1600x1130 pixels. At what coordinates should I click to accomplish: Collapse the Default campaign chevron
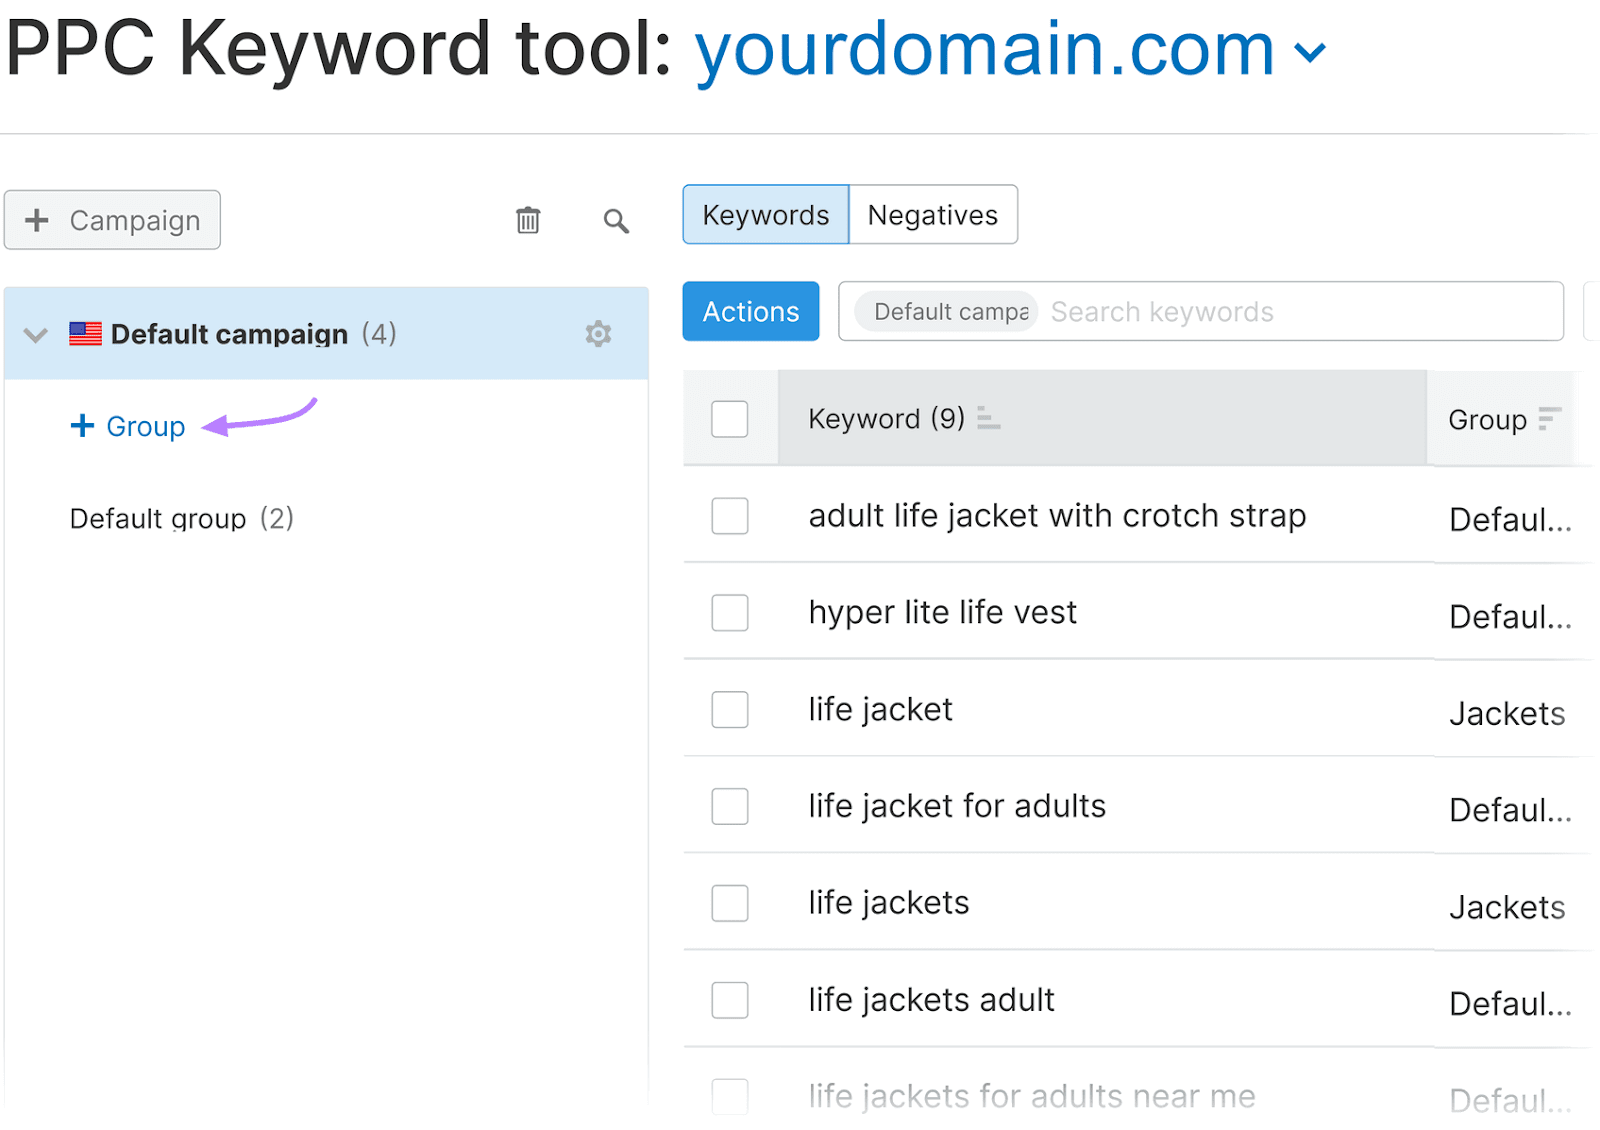(36, 335)
